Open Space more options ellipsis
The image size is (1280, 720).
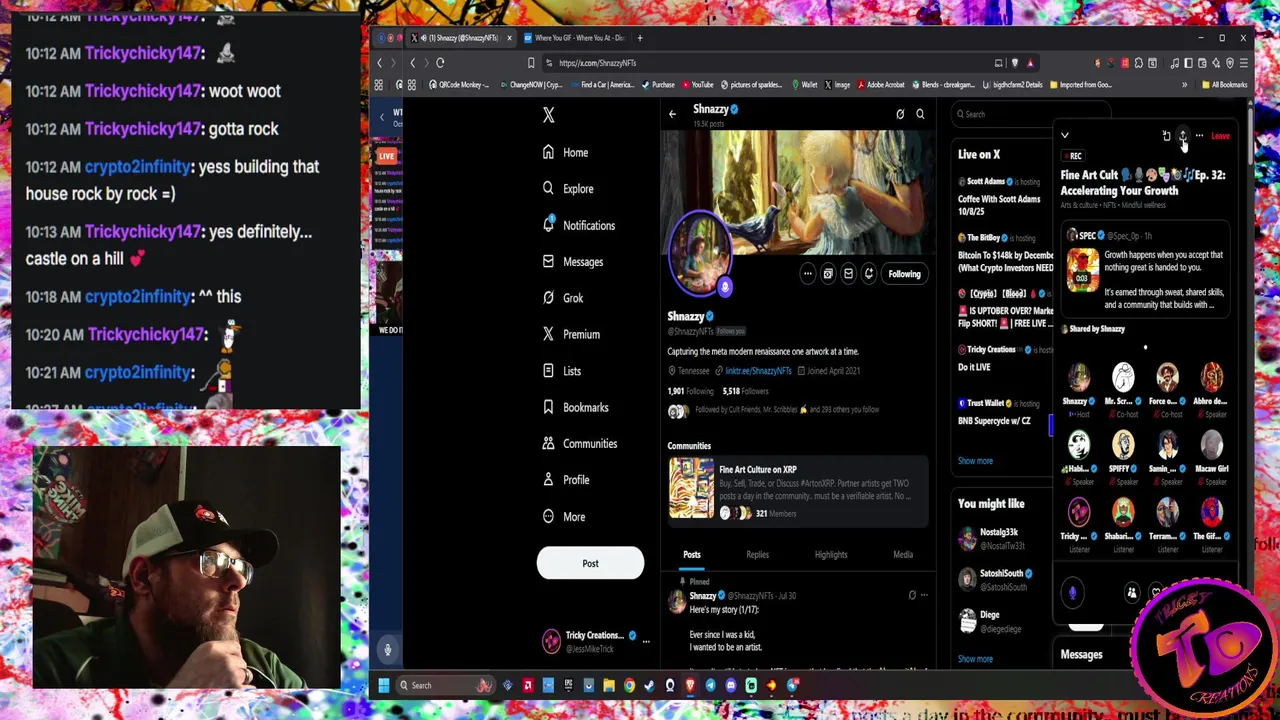click(x=1199, y=135)
